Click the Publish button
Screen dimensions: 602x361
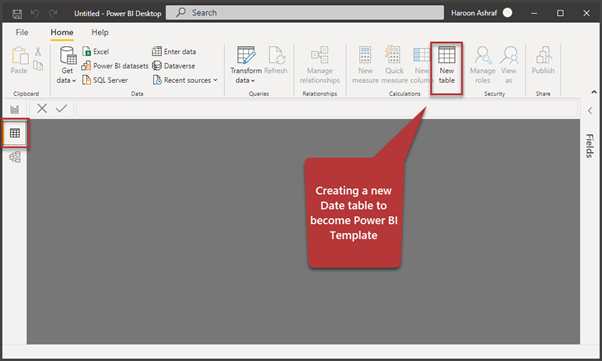(543, 60)
